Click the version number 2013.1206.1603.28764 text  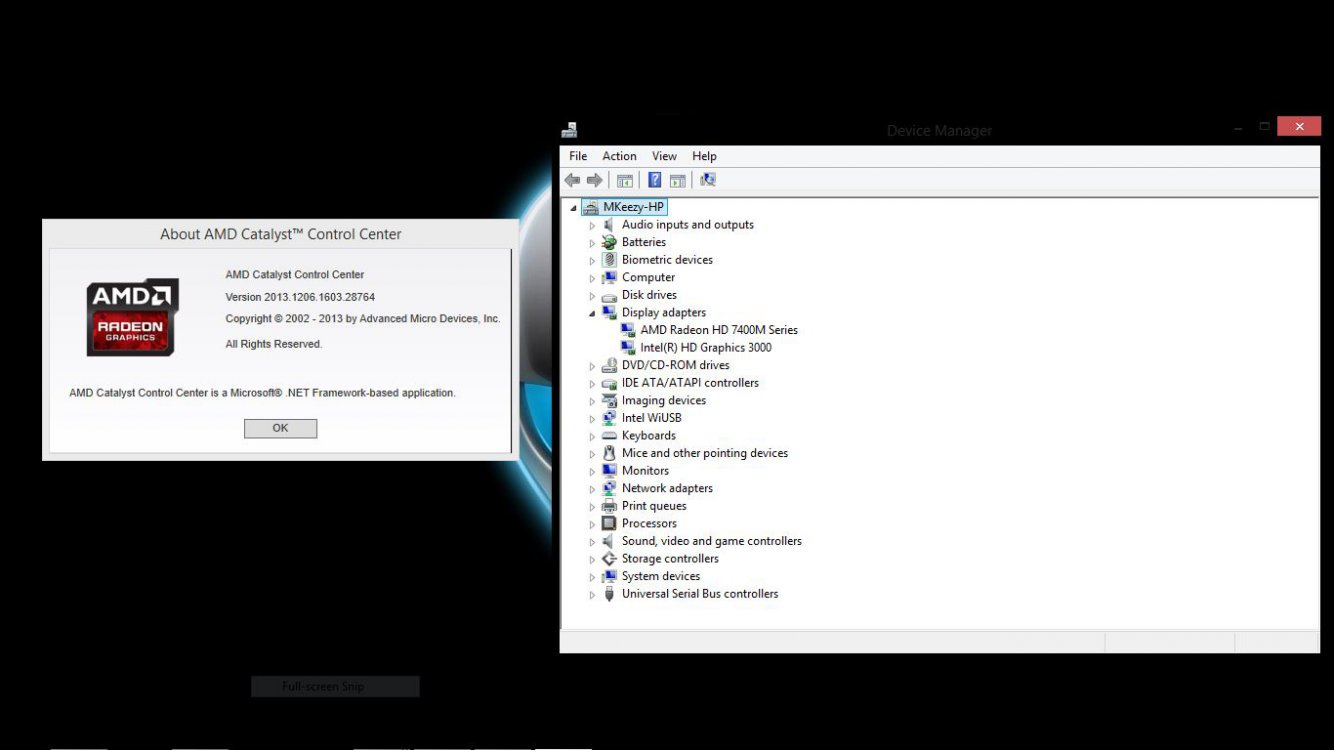click(319, 297)
